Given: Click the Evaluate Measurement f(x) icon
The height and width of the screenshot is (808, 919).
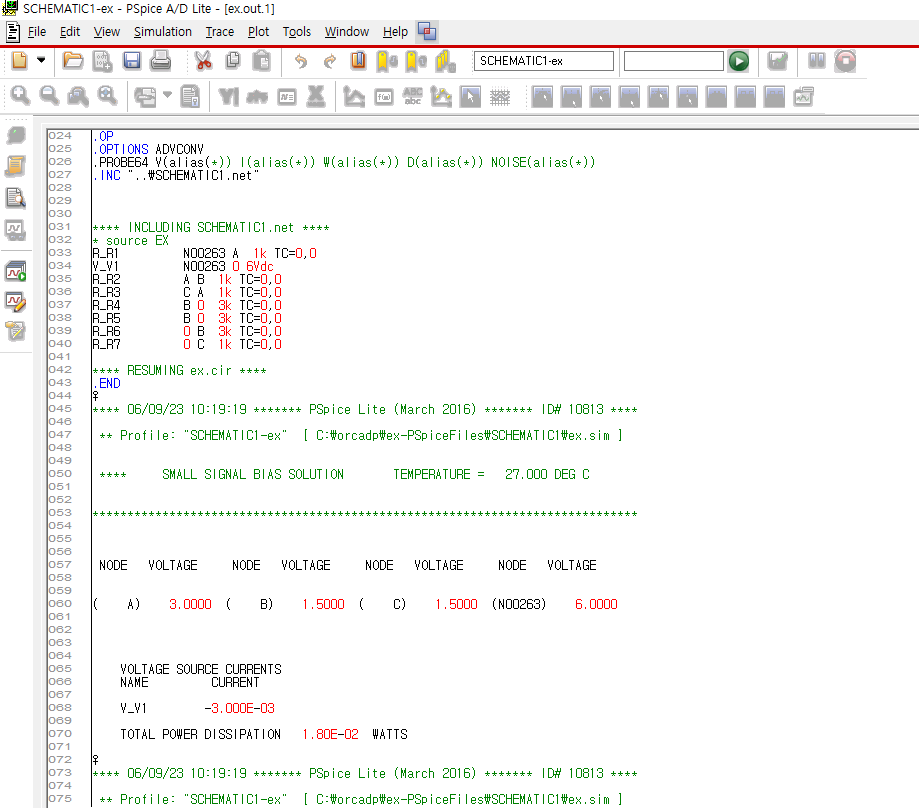Looking at the screenshot, I should 383,97.
